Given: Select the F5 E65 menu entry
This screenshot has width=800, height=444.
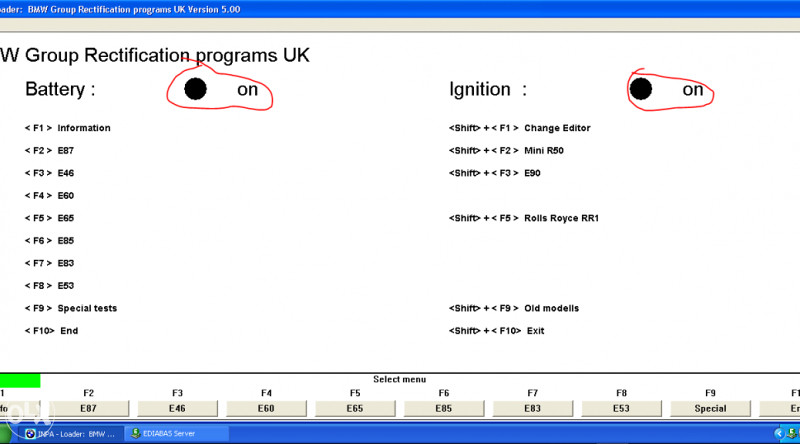Looking at the screenshot, I should coord(49,218).
